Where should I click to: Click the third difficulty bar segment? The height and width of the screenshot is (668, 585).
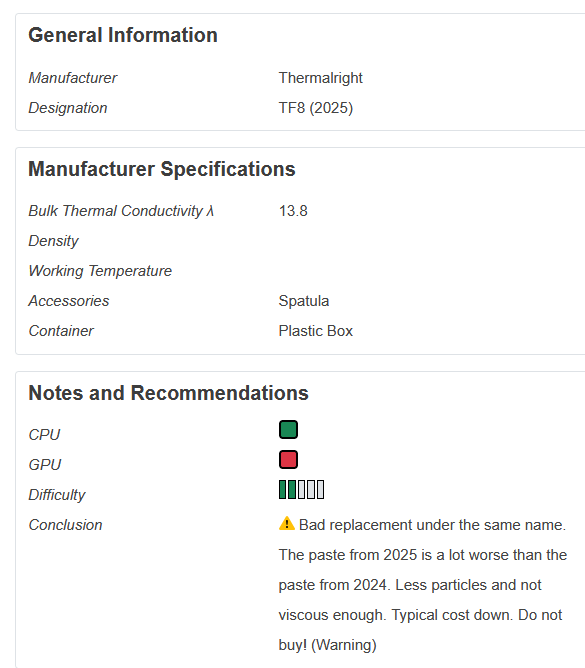301,489
